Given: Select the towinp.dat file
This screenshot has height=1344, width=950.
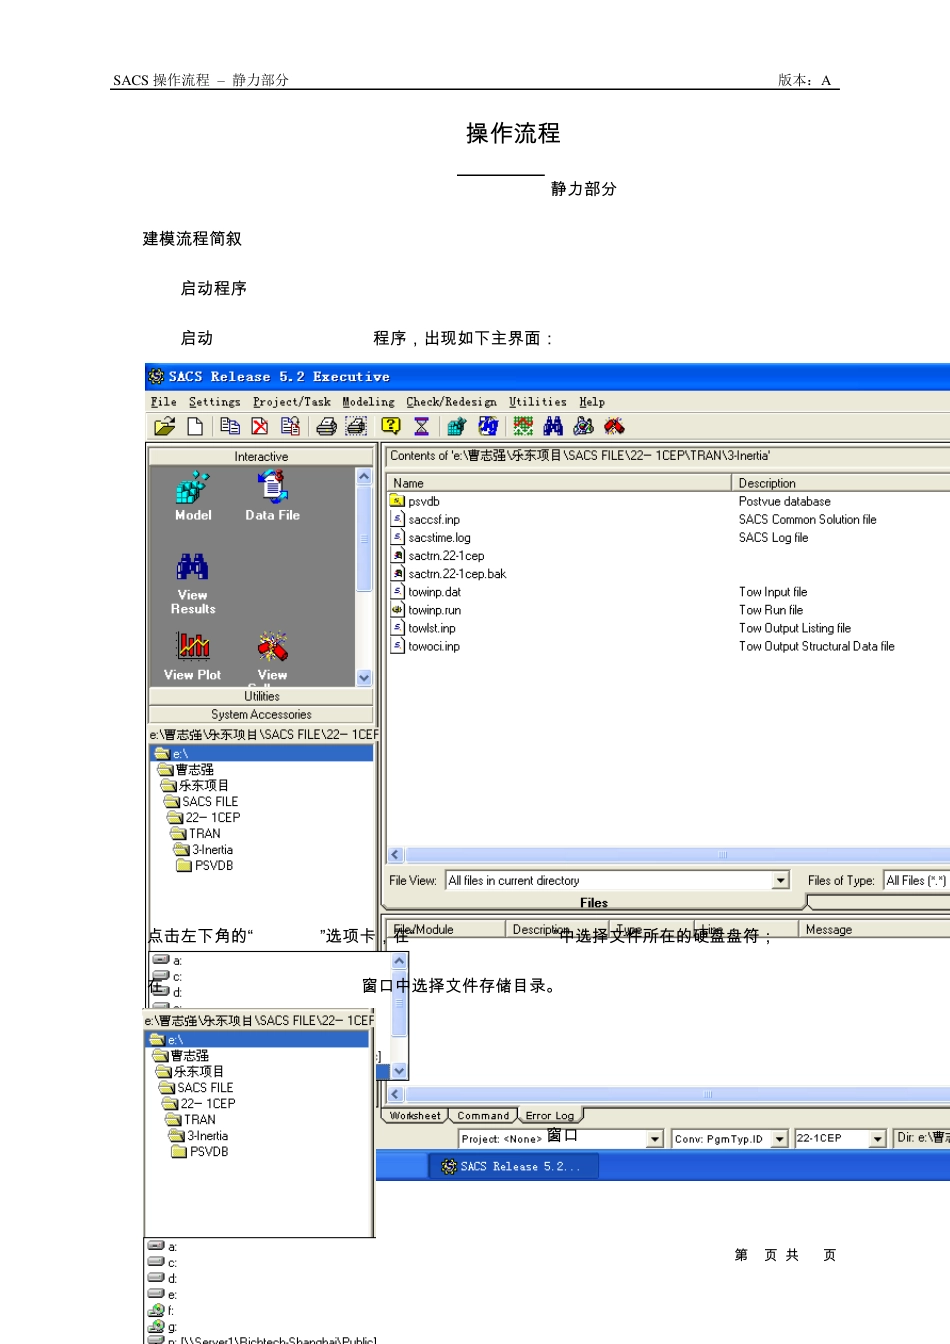Looking at the screenshot, I should tap(426, 592).
